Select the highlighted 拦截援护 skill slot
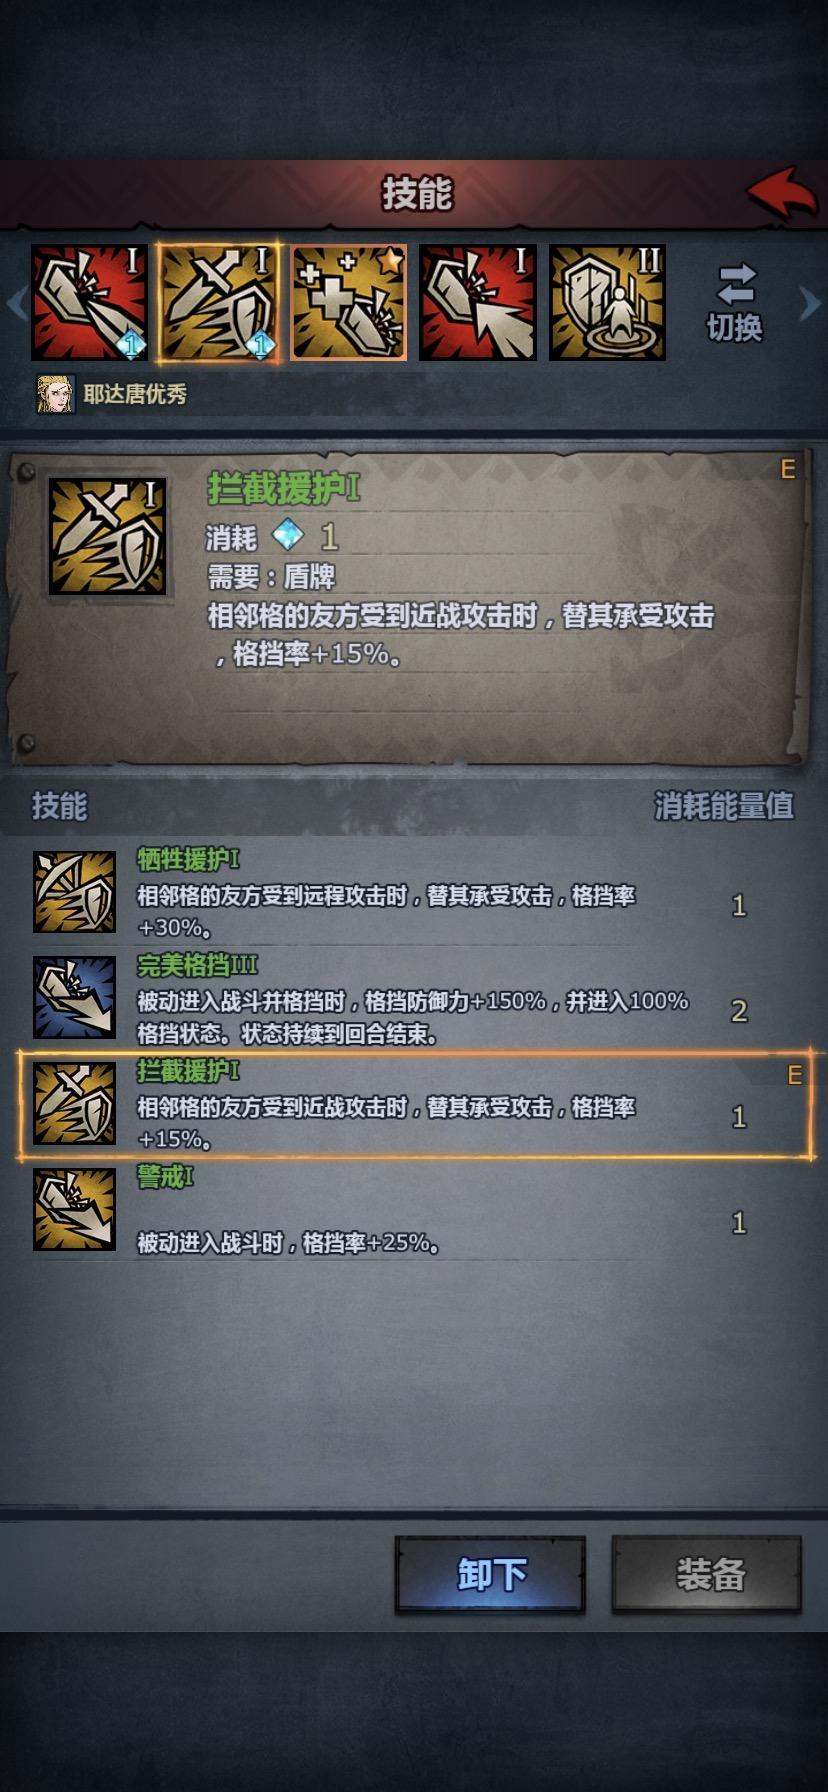This screenshot has width=828, height=1792. coord(219,302)
